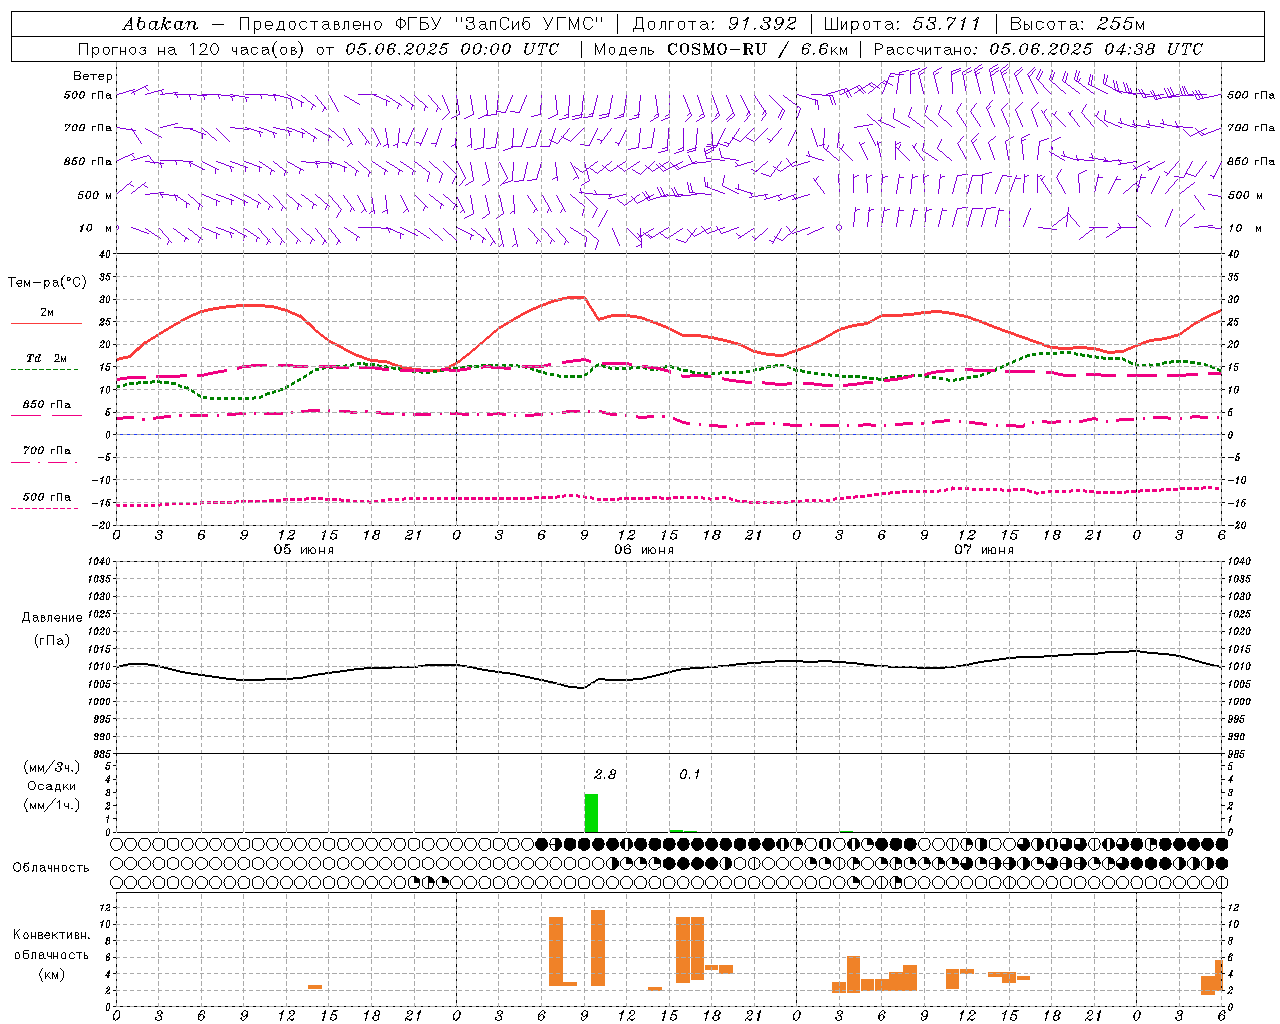Click the "Облачность" cloud cover label
1280x1024 pixels.
51,867
